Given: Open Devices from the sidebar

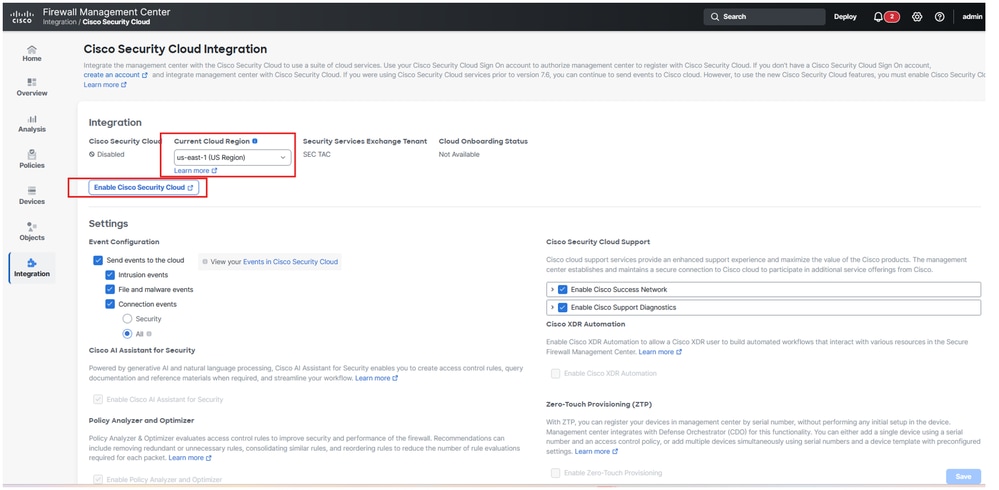Looking at the screenshot, I should (32, 195).
